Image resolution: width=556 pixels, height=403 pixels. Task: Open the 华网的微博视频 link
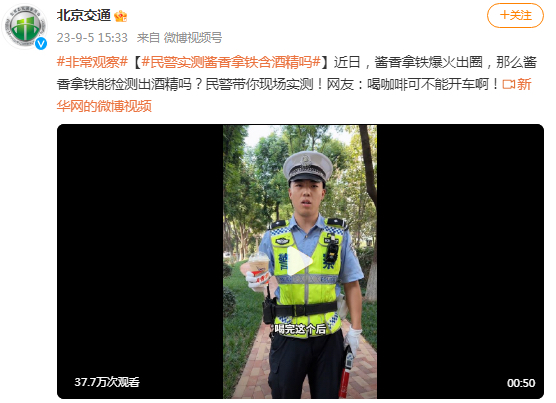tap(104, 106)
